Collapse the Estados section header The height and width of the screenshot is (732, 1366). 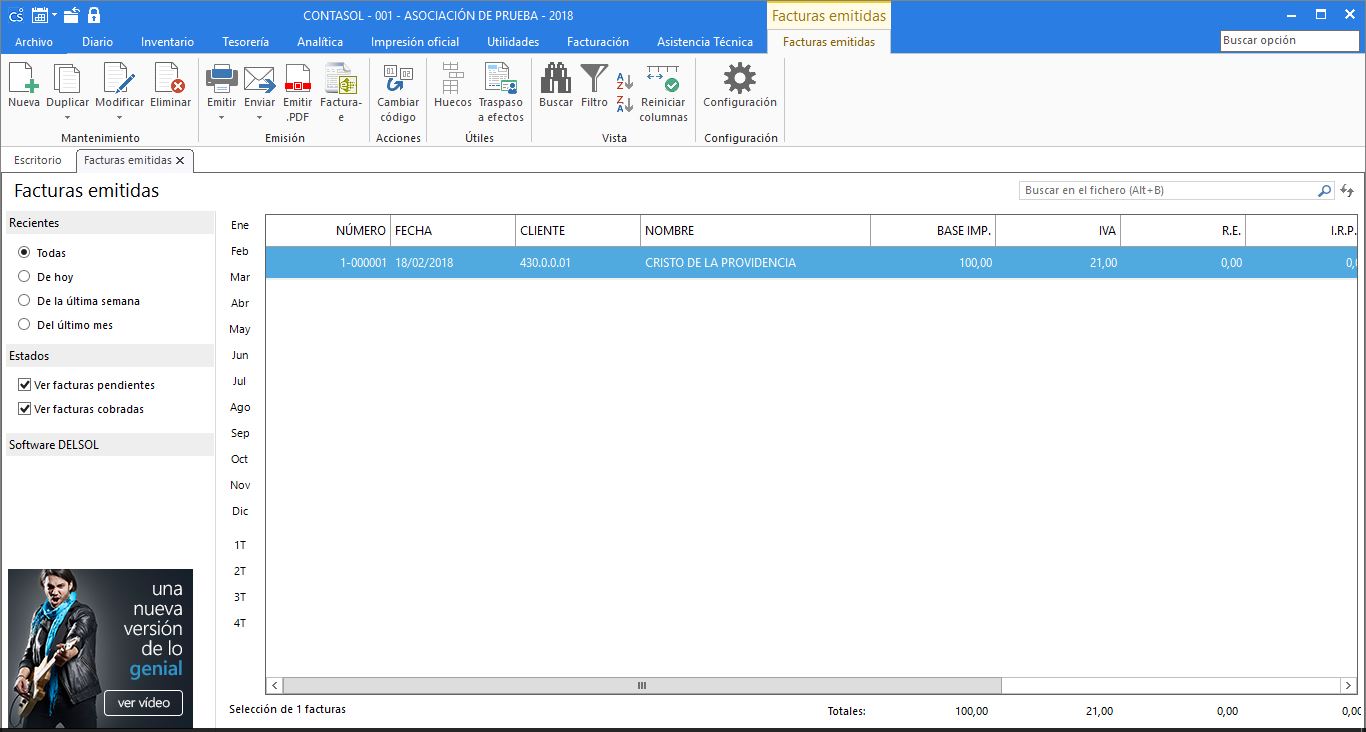tap(110, 356)
